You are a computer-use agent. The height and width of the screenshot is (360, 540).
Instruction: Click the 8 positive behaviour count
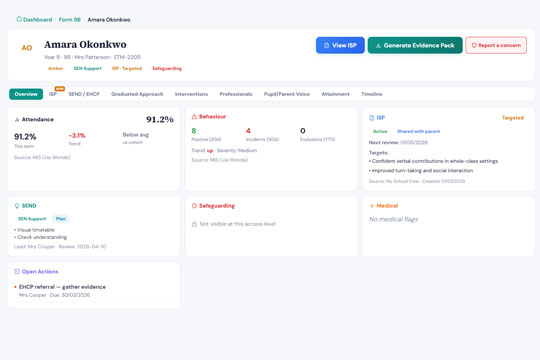coord(194,131)
